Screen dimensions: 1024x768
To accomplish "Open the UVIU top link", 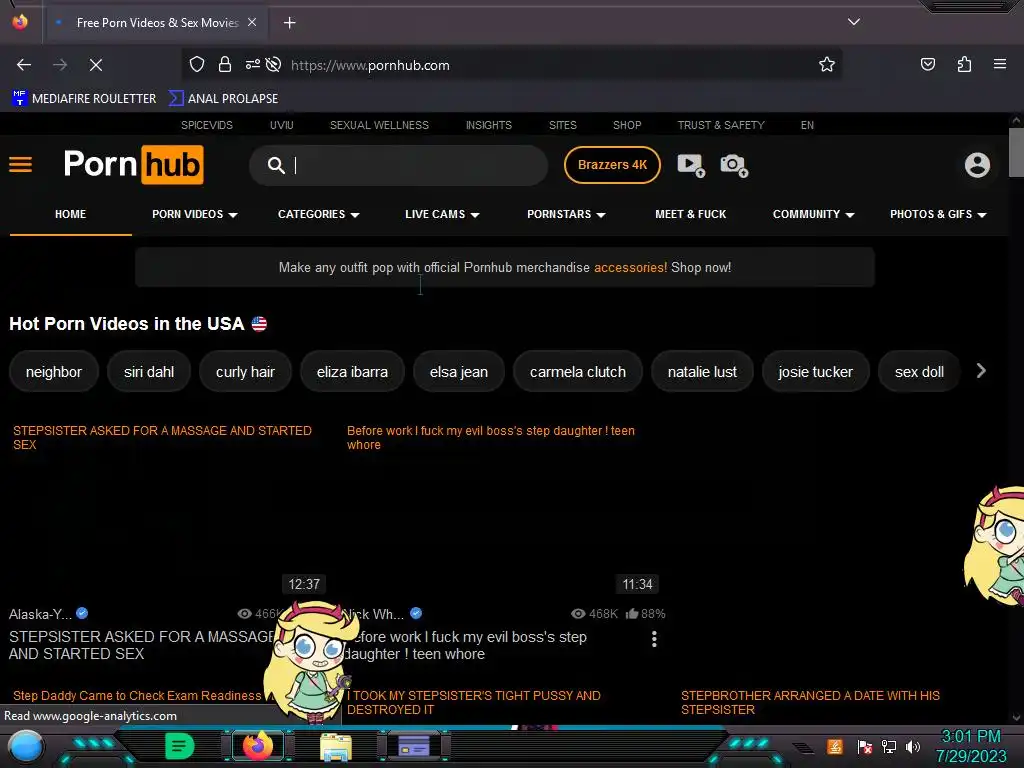I will [281, 125].
